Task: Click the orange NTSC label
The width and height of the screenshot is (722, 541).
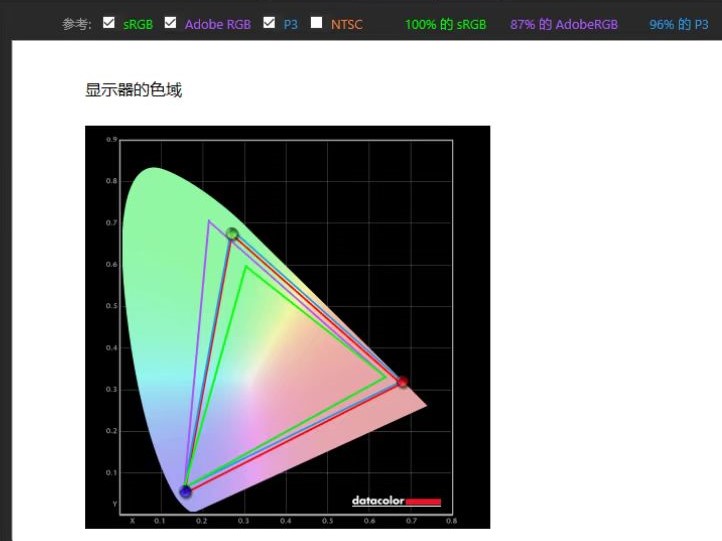Action: pyautogui.click(x=347, y=24)
